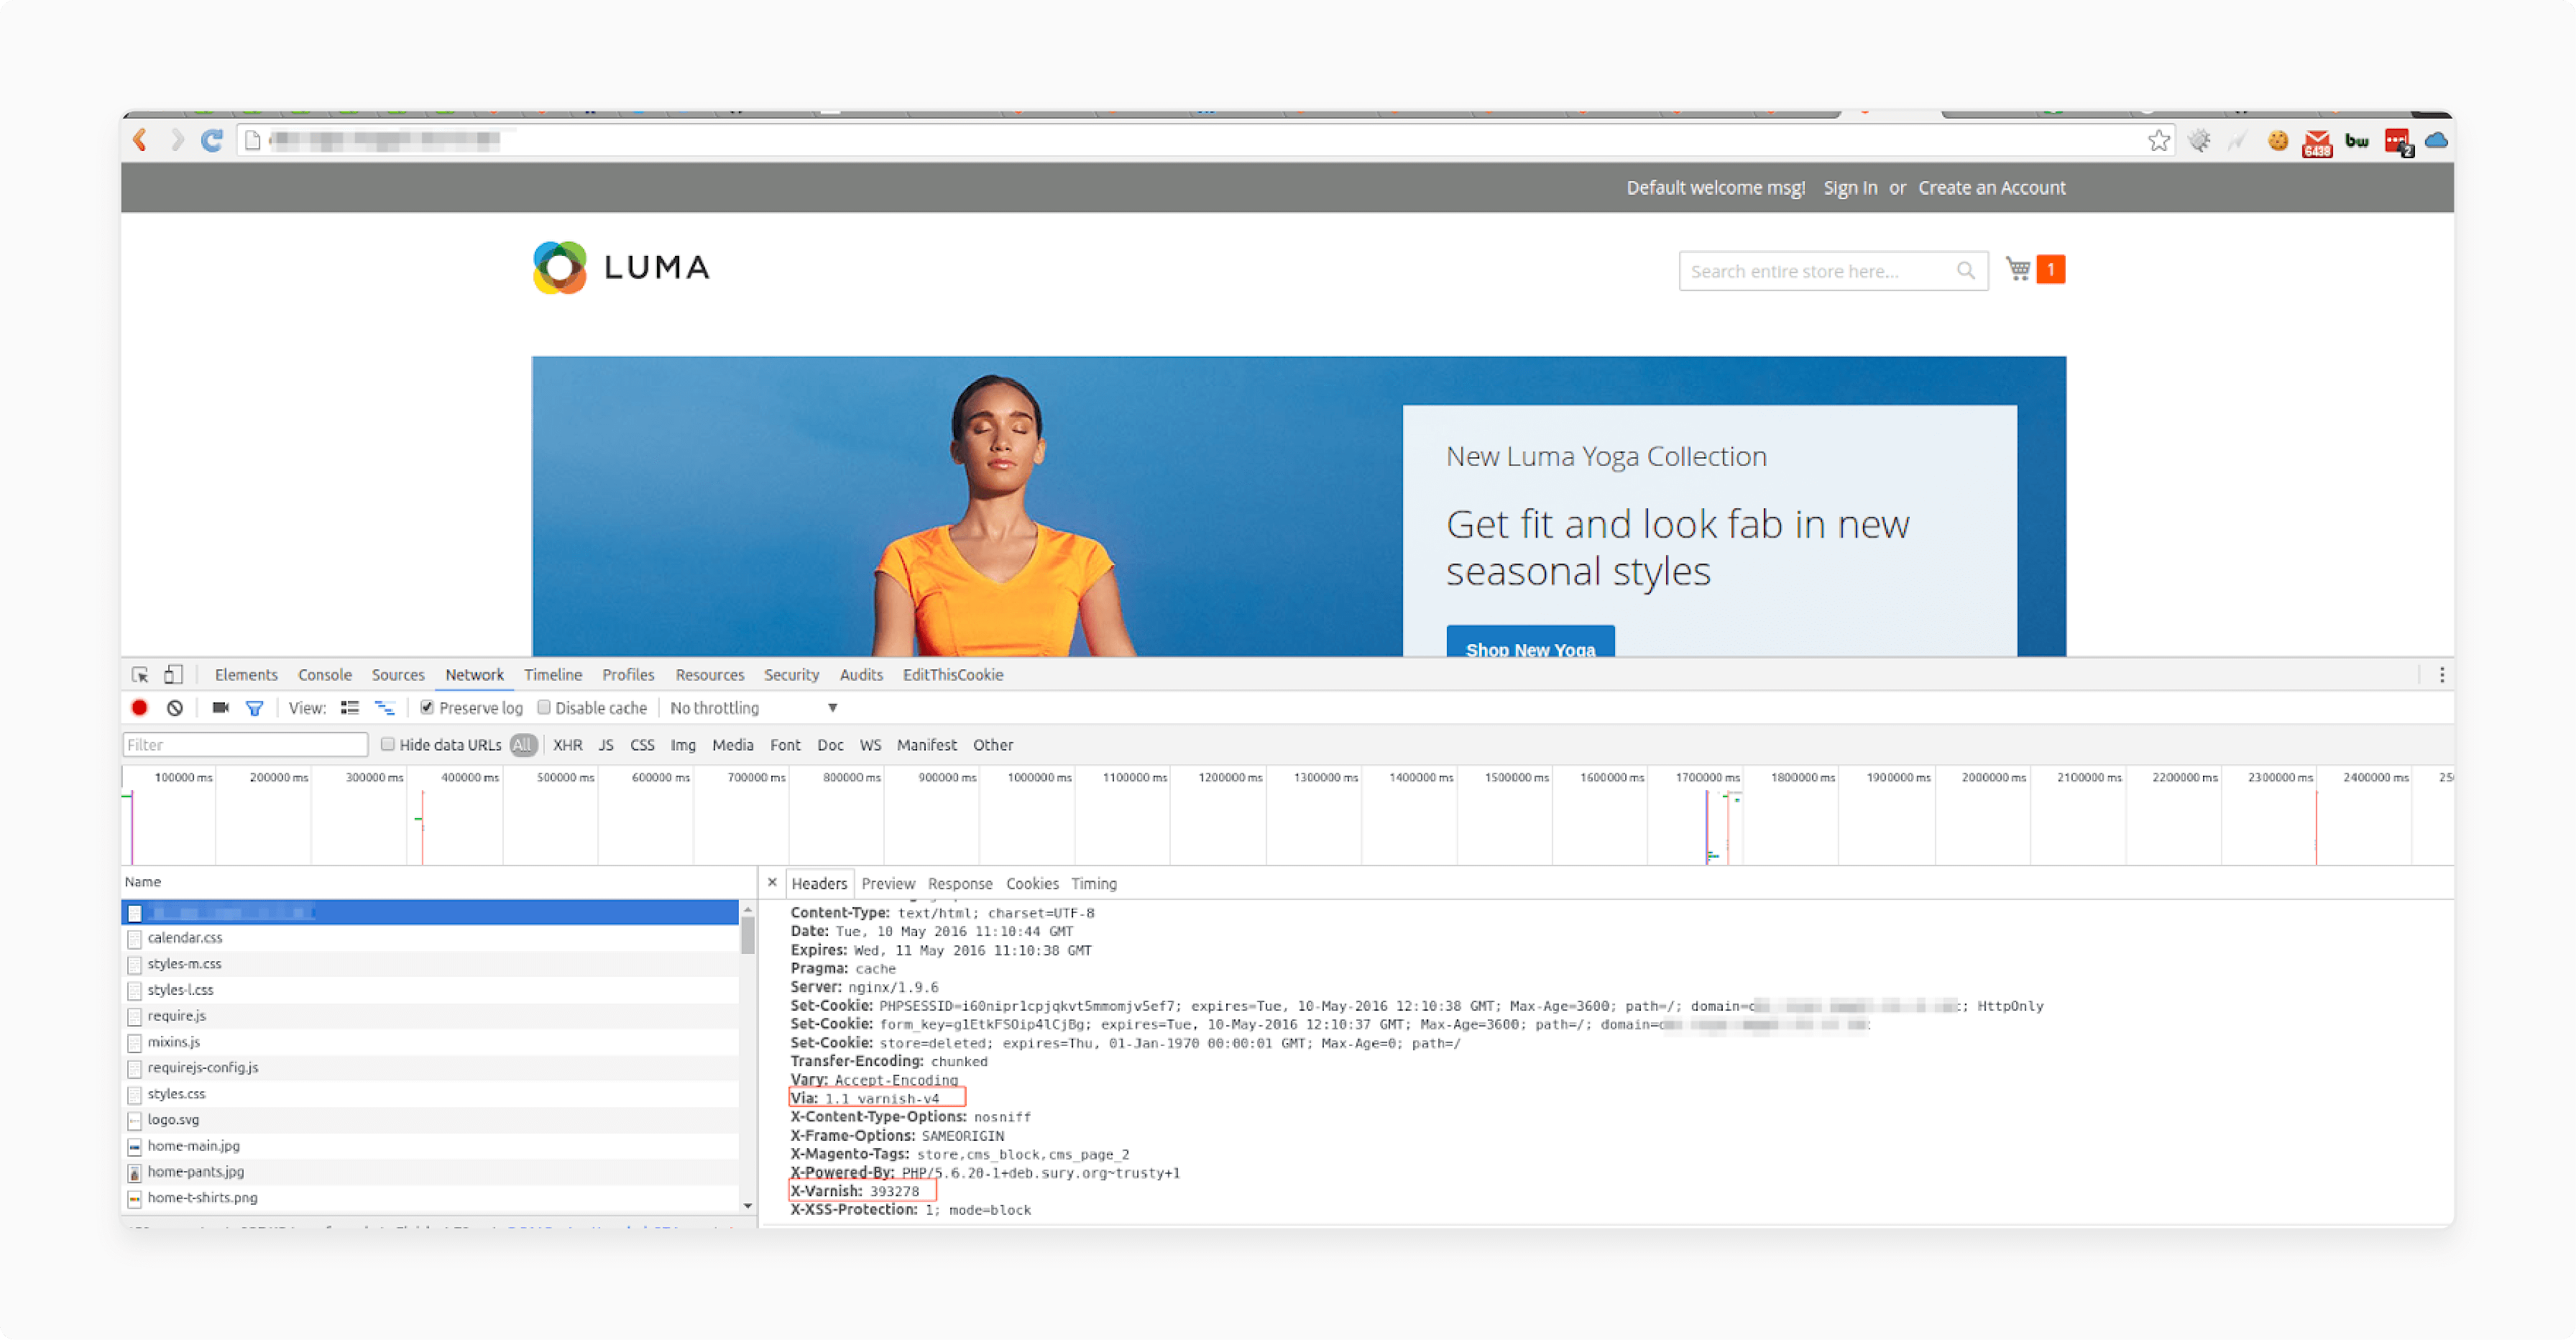This screenshot has width=2576, height=1340.
Task: Activate the inspect element picker icon
Action: click(x=140, y=675)
